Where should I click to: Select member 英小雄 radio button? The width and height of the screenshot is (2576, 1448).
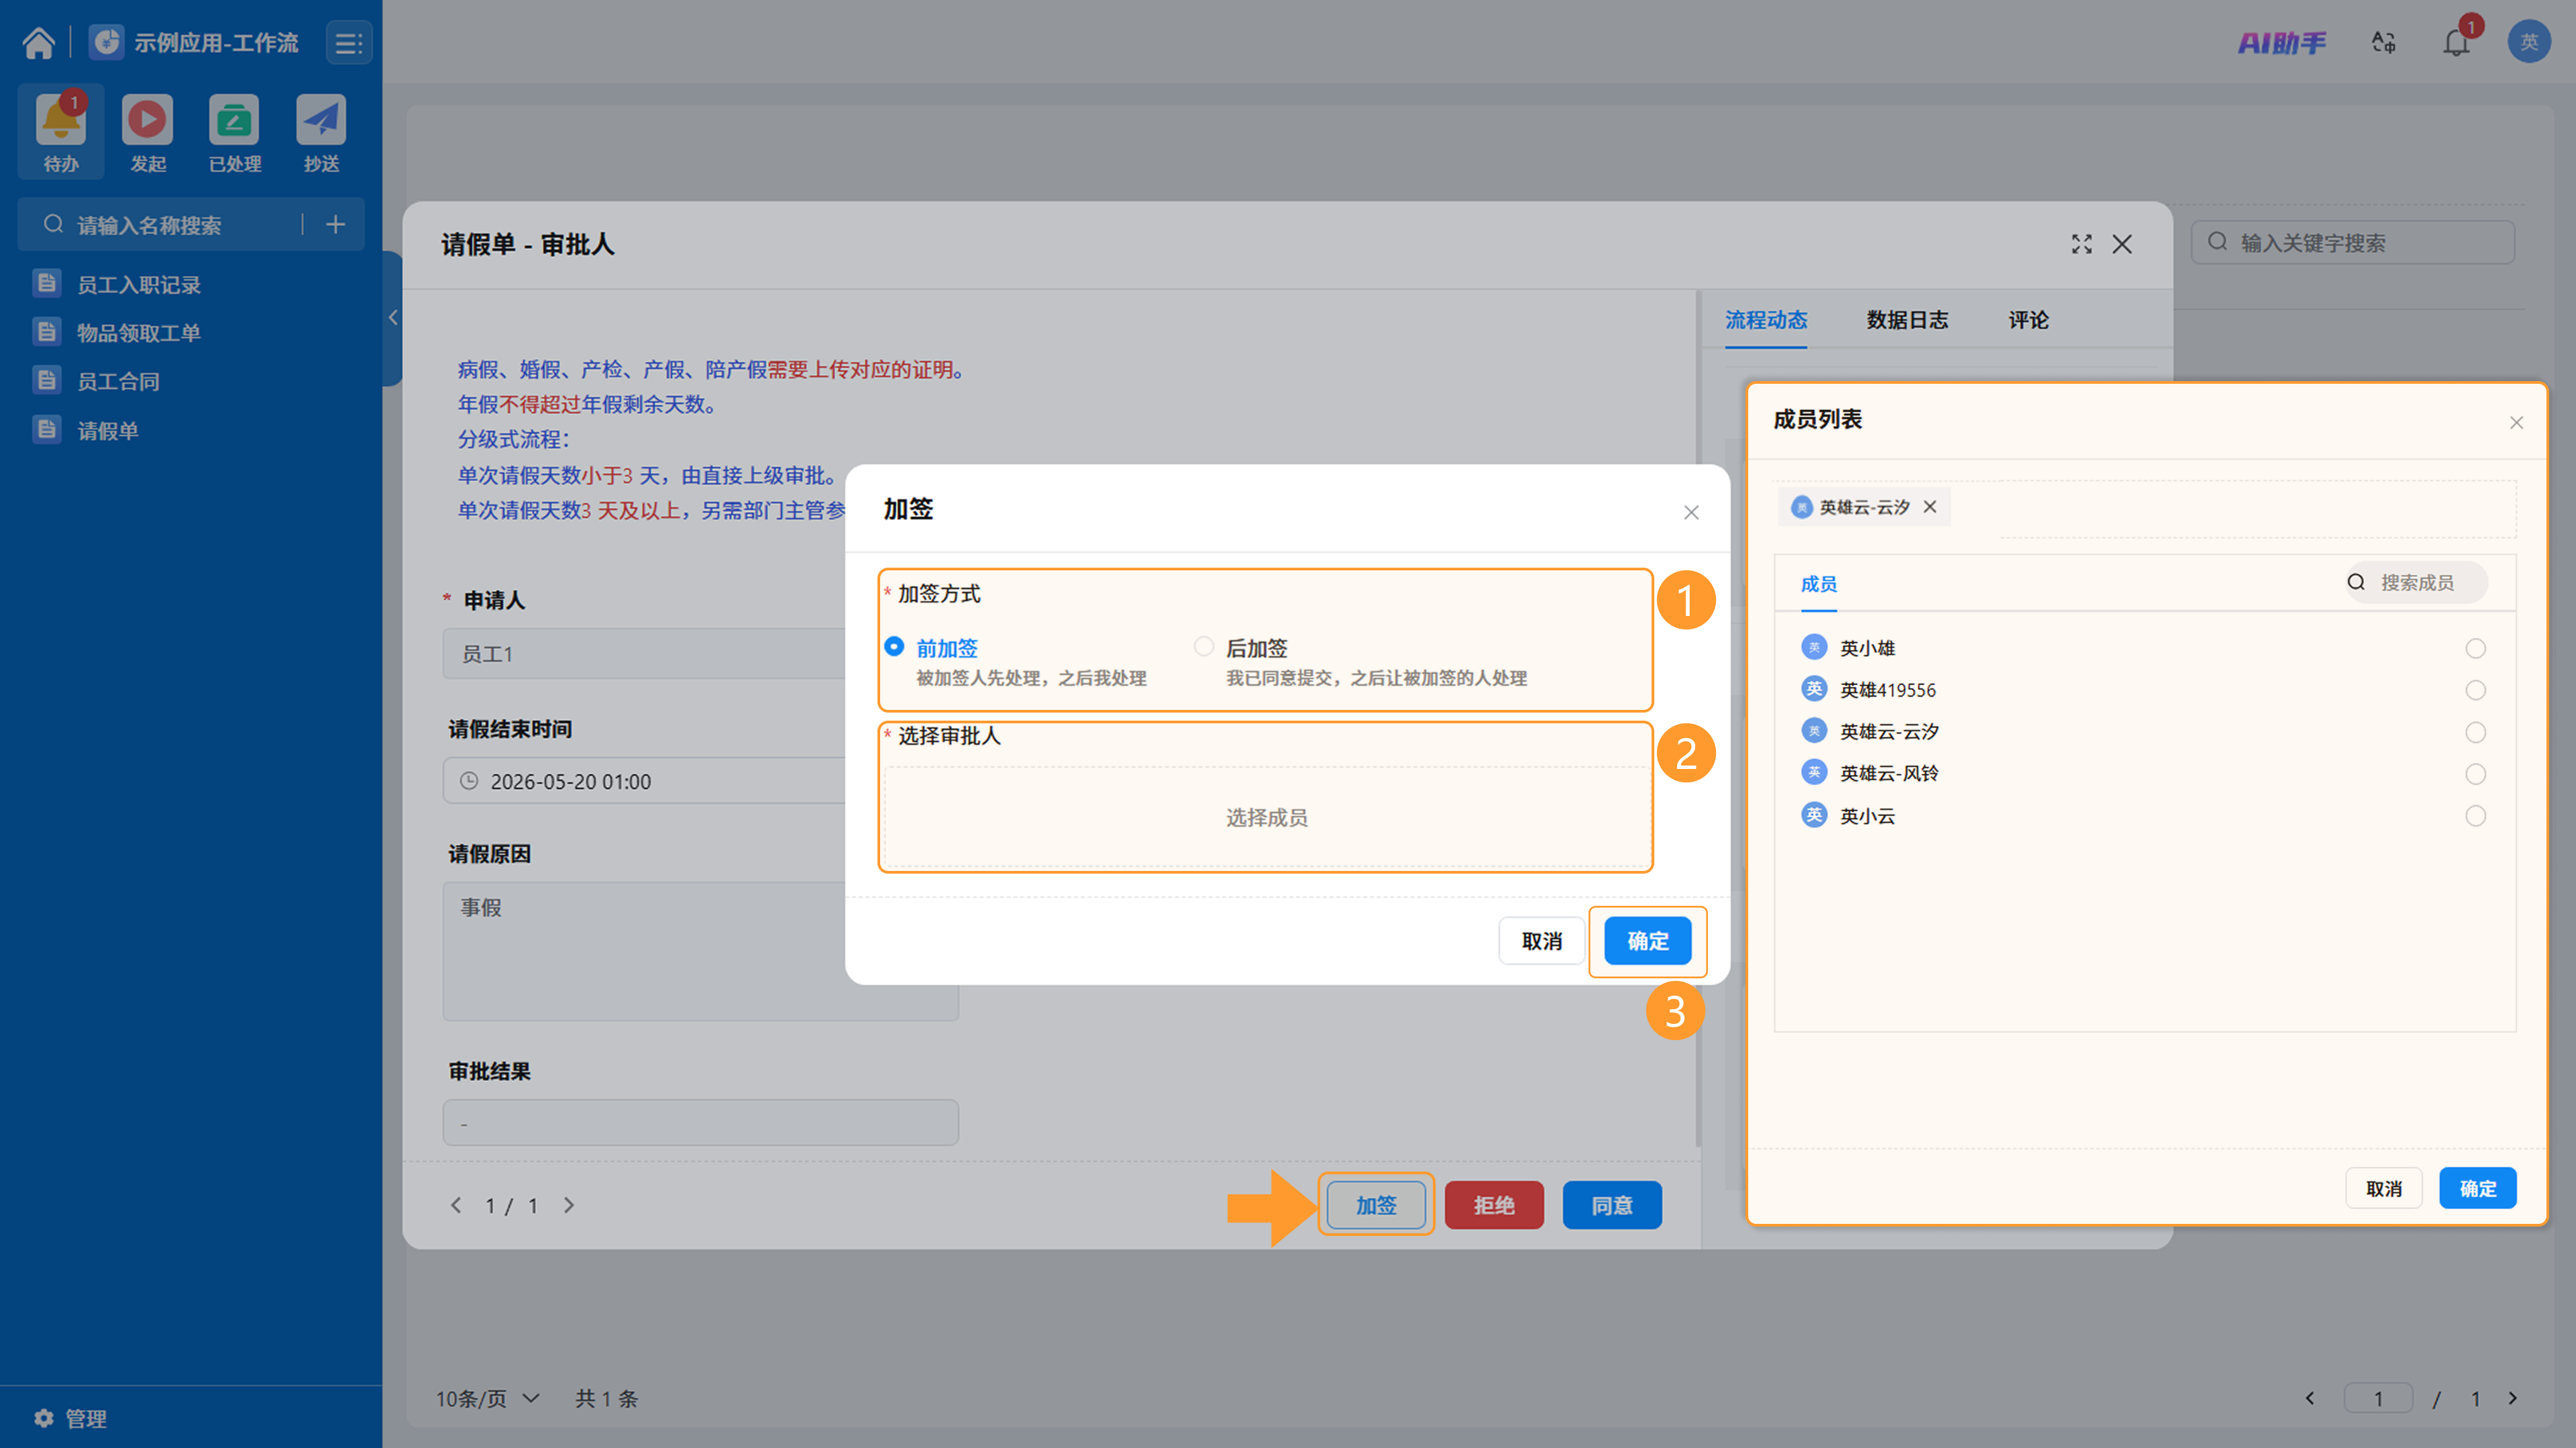coord(2475,648)
